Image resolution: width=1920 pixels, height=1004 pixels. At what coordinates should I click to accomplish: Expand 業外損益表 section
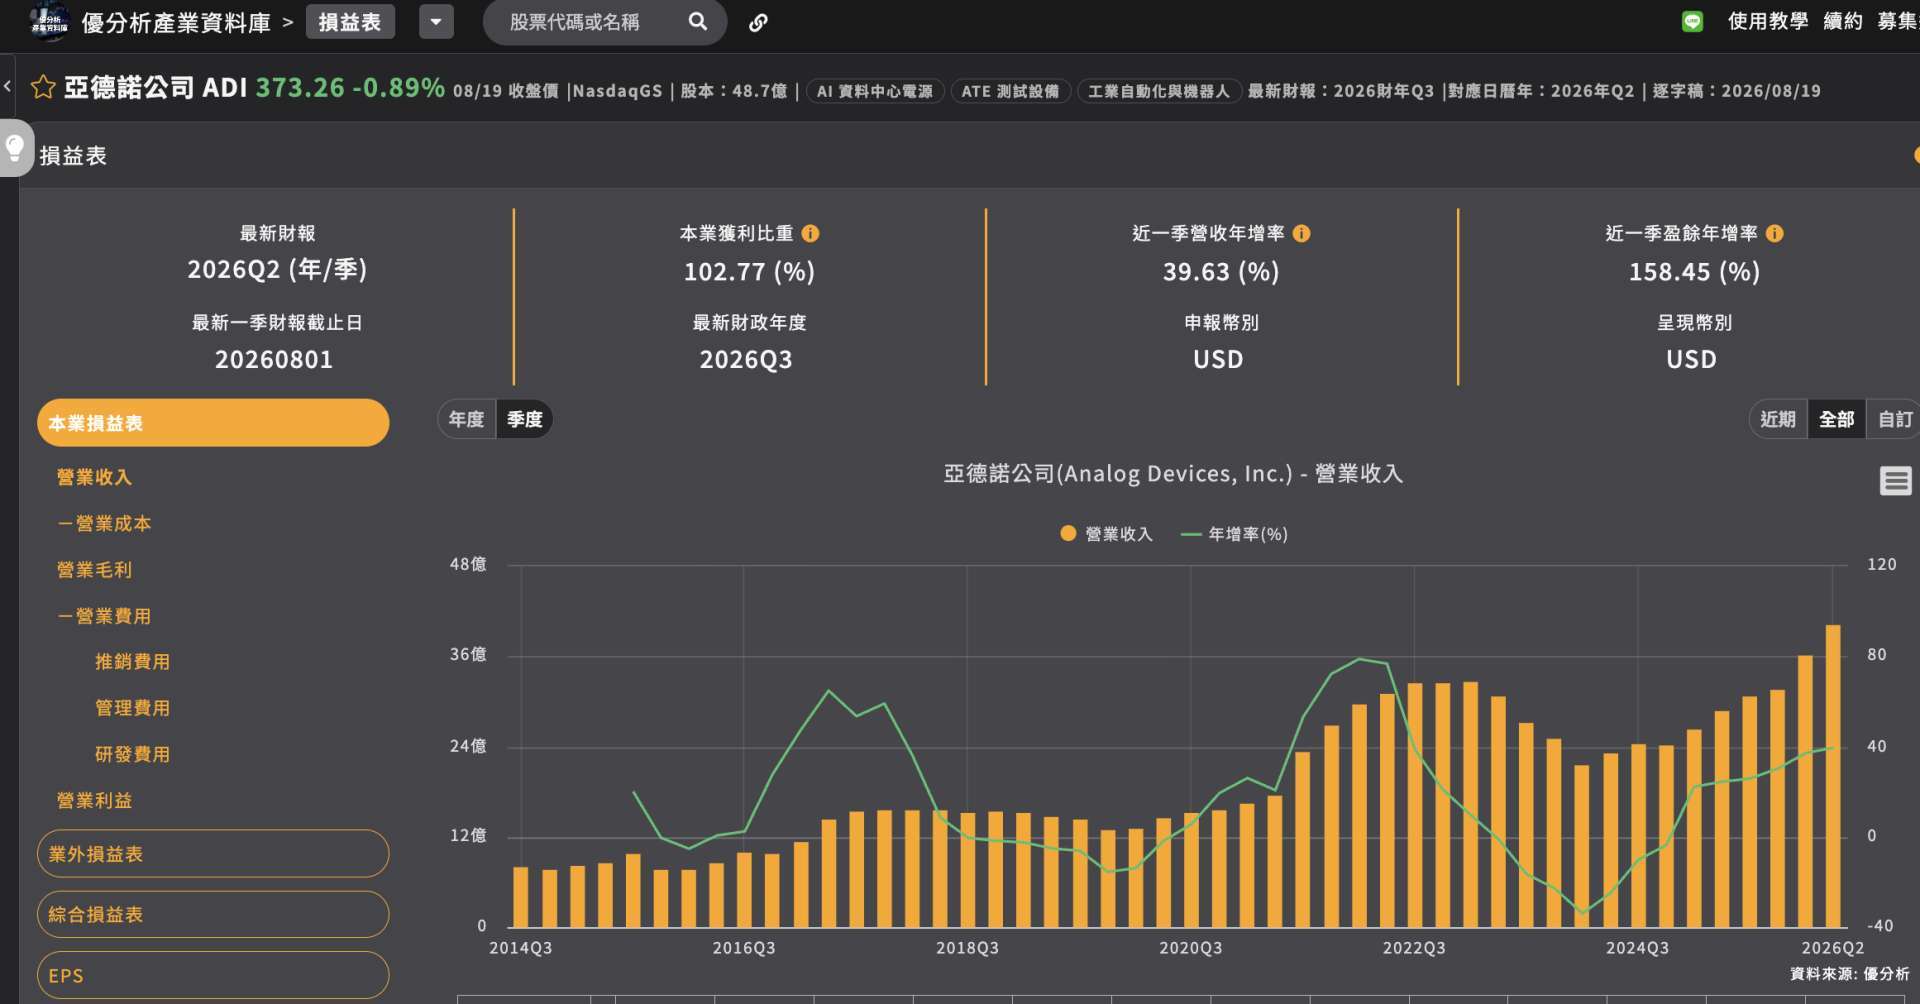click(x=213, y=853)
